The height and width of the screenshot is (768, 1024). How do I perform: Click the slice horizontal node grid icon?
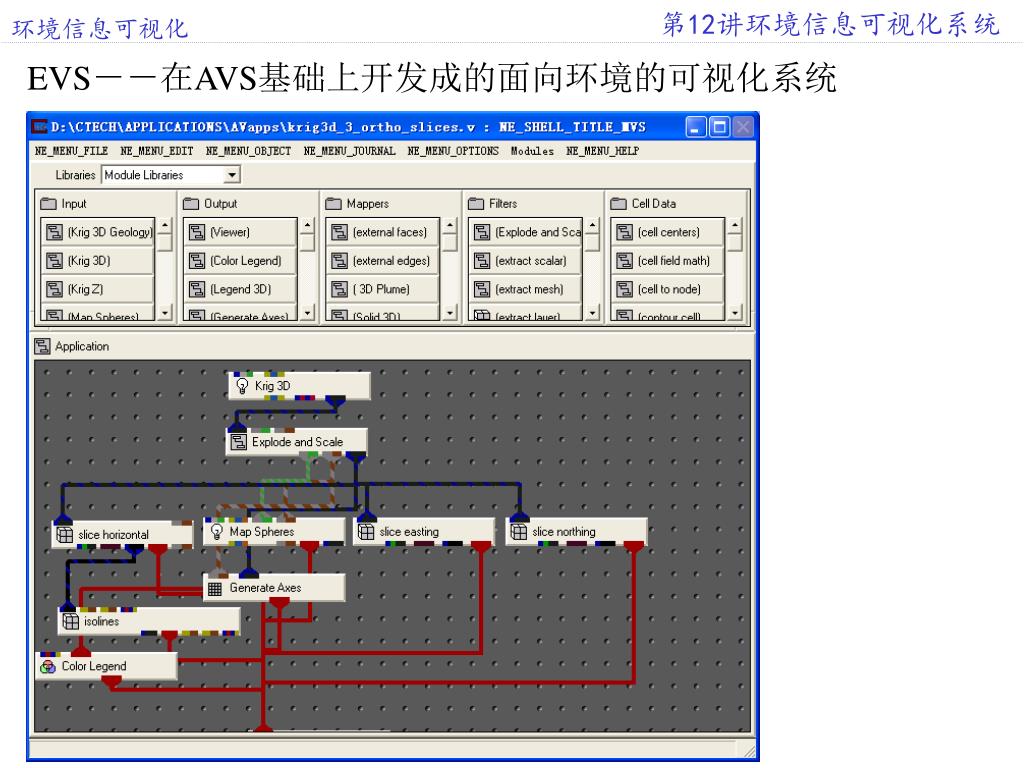click(65, 535)
